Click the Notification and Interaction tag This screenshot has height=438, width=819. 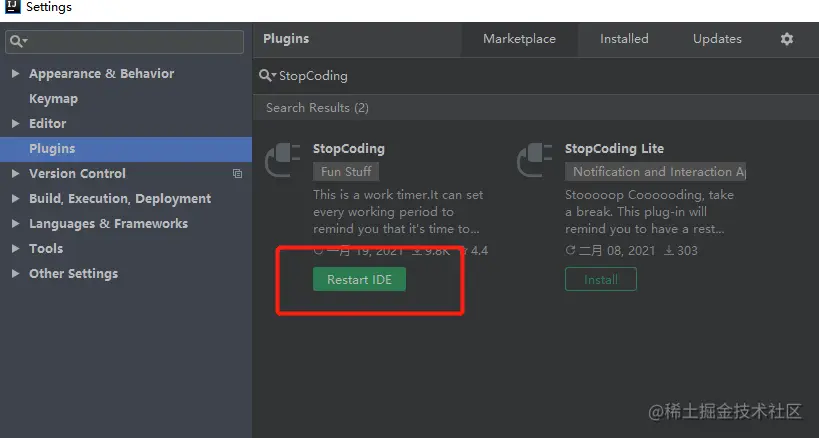click(x=656, y=172)
